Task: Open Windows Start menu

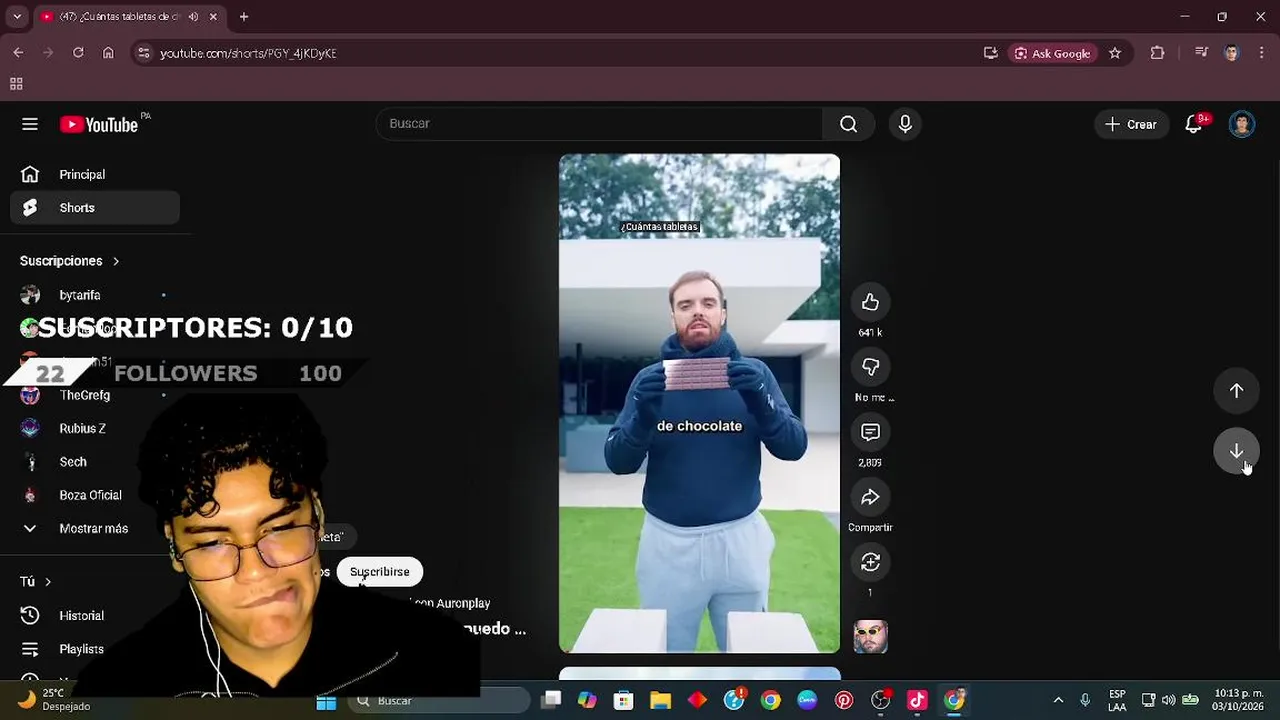Action: [x=326, y=701]
